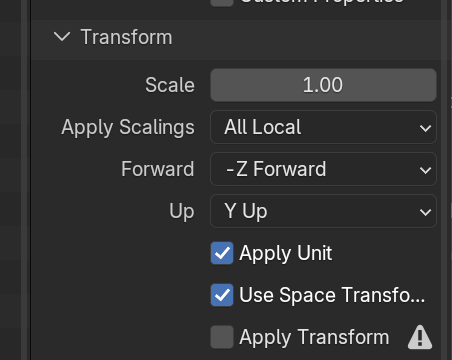Click the Scale property label

170,85
